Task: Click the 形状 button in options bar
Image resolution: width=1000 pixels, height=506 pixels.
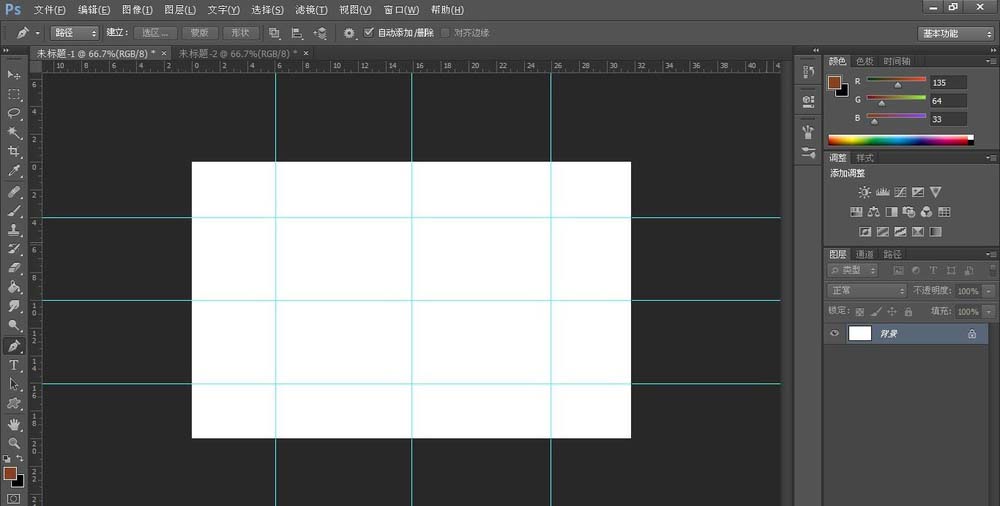Action: tap(240, 33)
